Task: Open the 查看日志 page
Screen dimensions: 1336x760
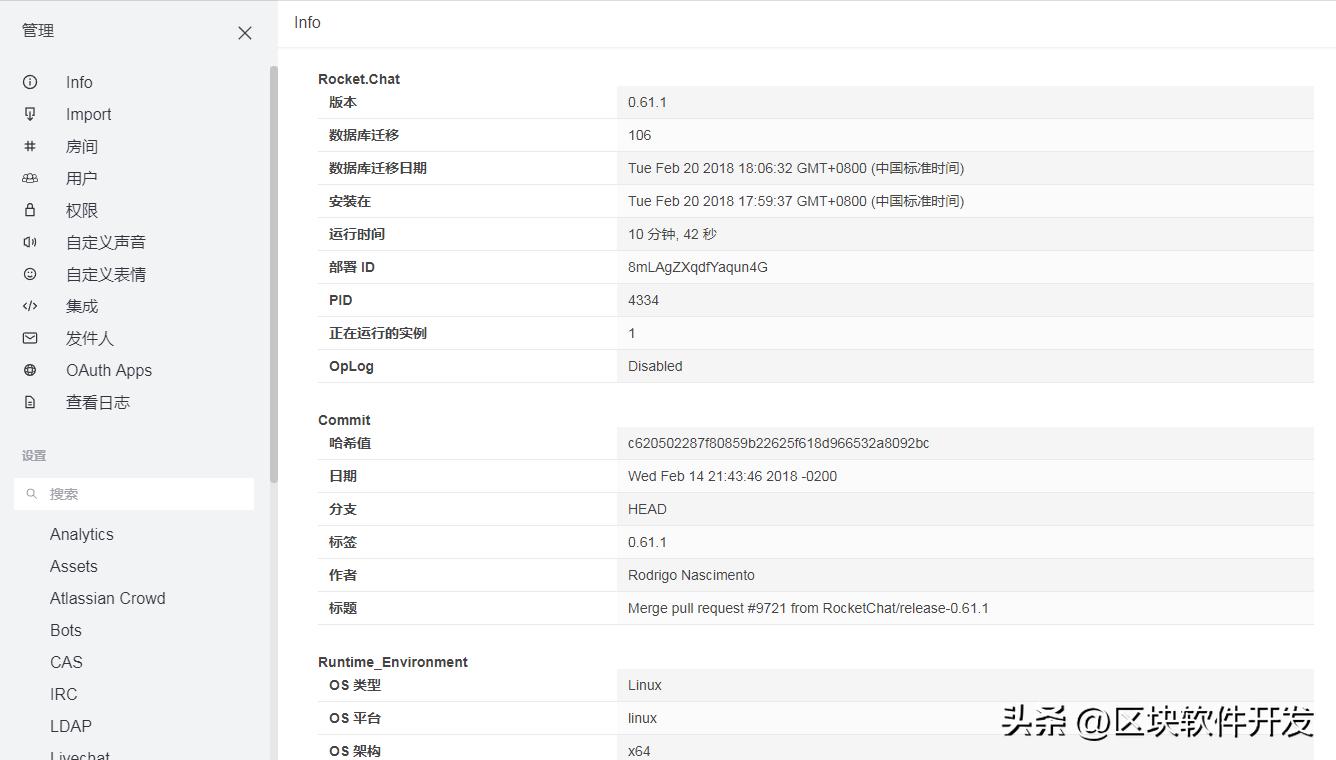Action: [98, 402]
